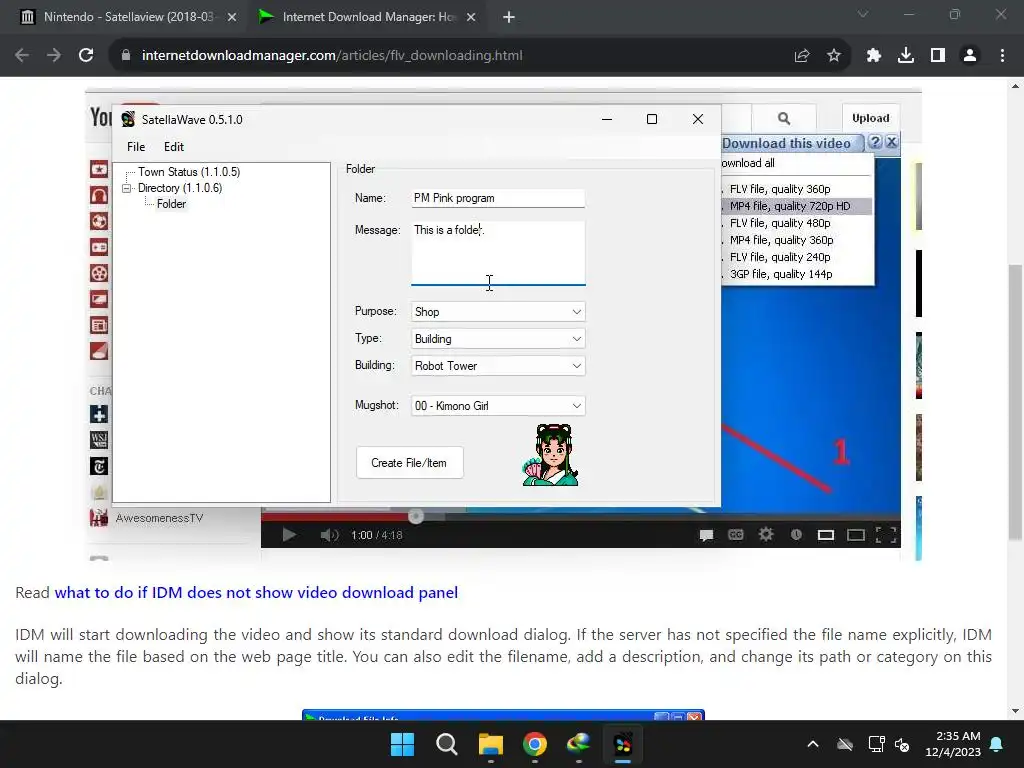Select MP4 file, quality 360p option

coord(780,240)
